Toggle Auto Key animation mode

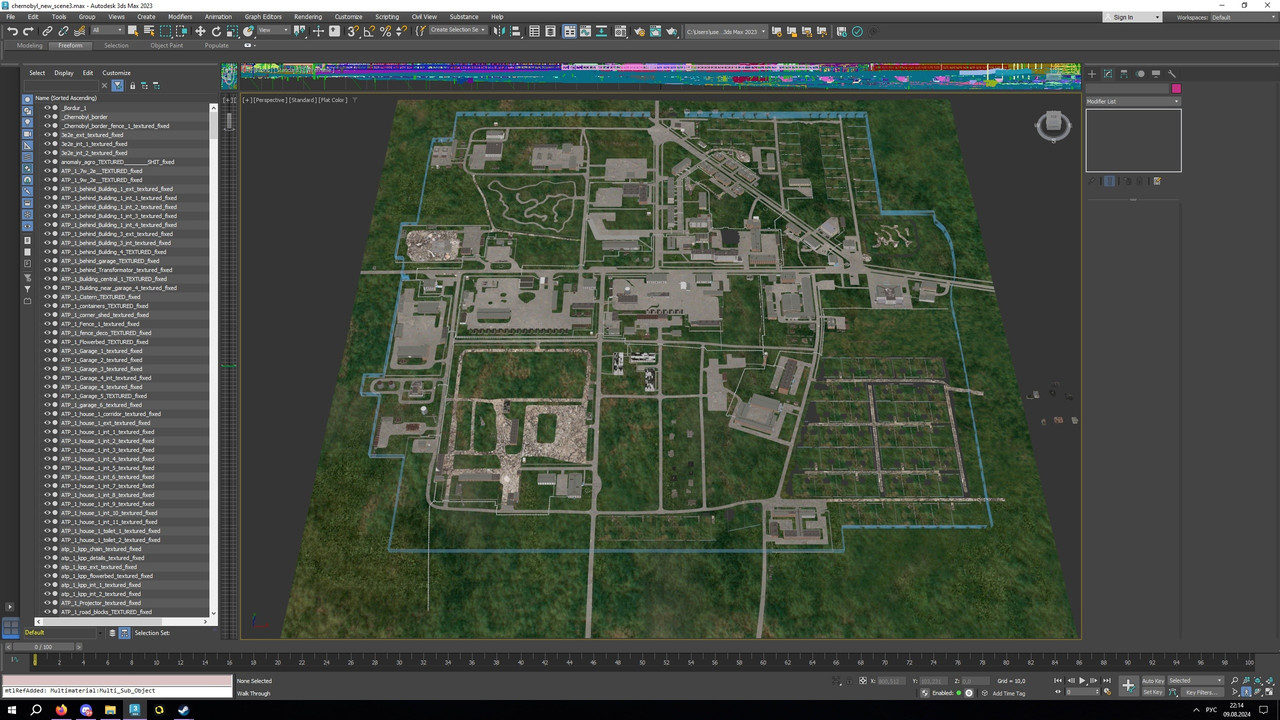click(x=1152, y=681)
